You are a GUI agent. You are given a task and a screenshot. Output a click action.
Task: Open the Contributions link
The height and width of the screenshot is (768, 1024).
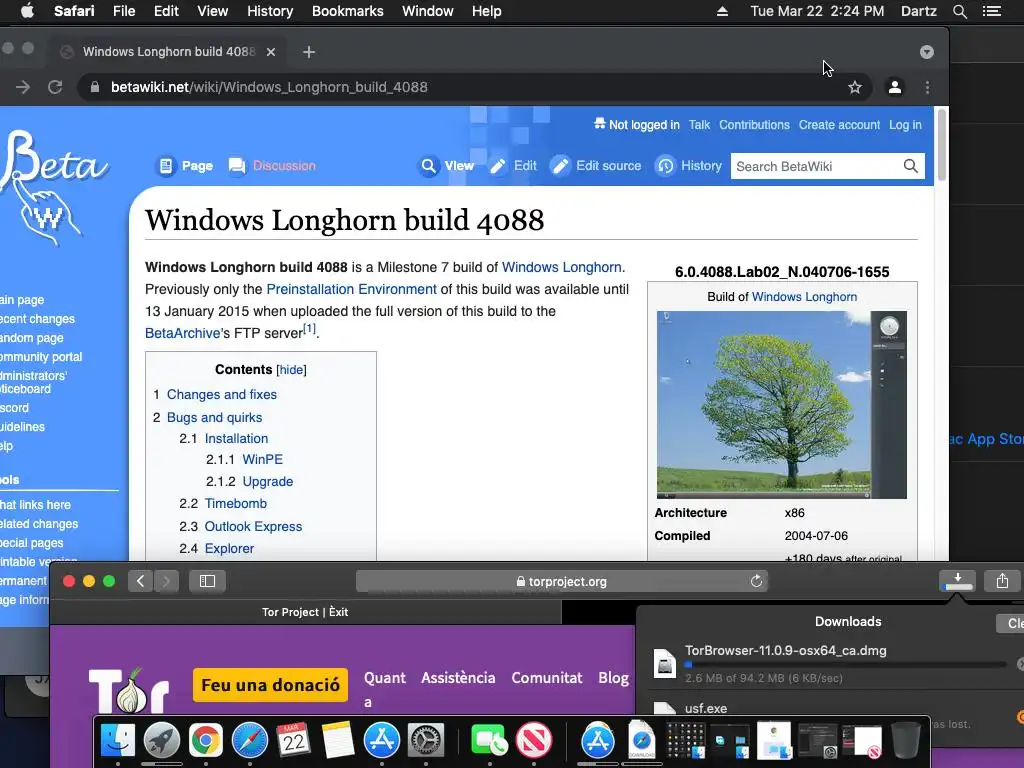tap(754, 125)
